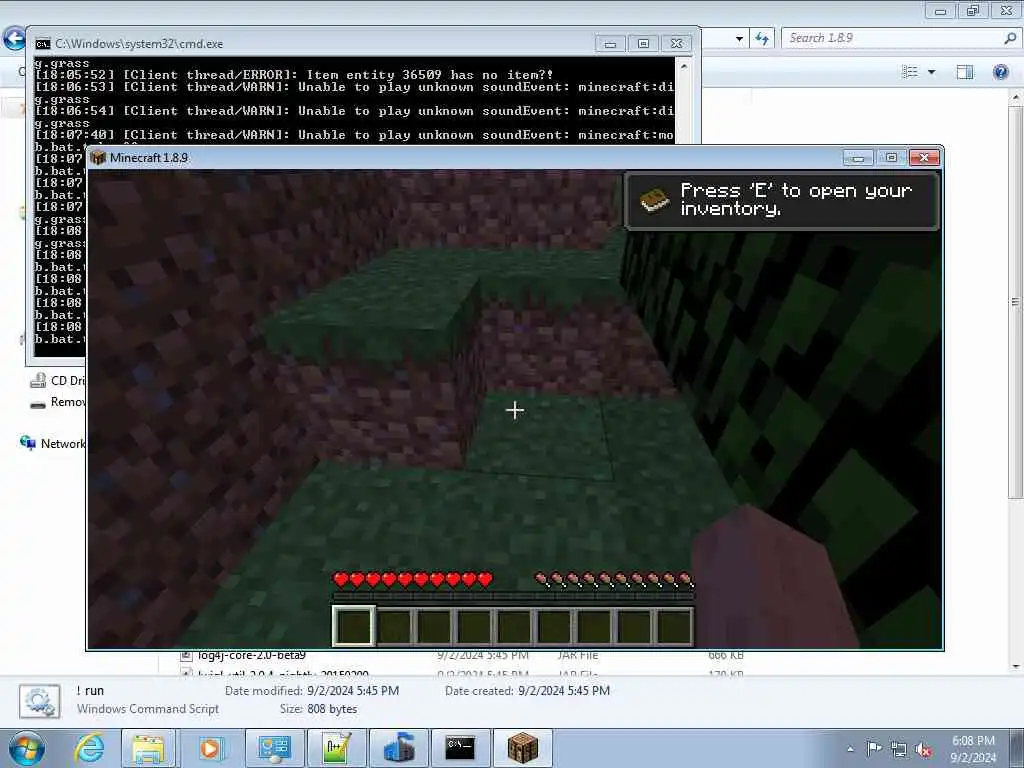Open Windows Media Player from the taskbar
The width and height of the screenshot is (1024, 768).
click(210, 748)
